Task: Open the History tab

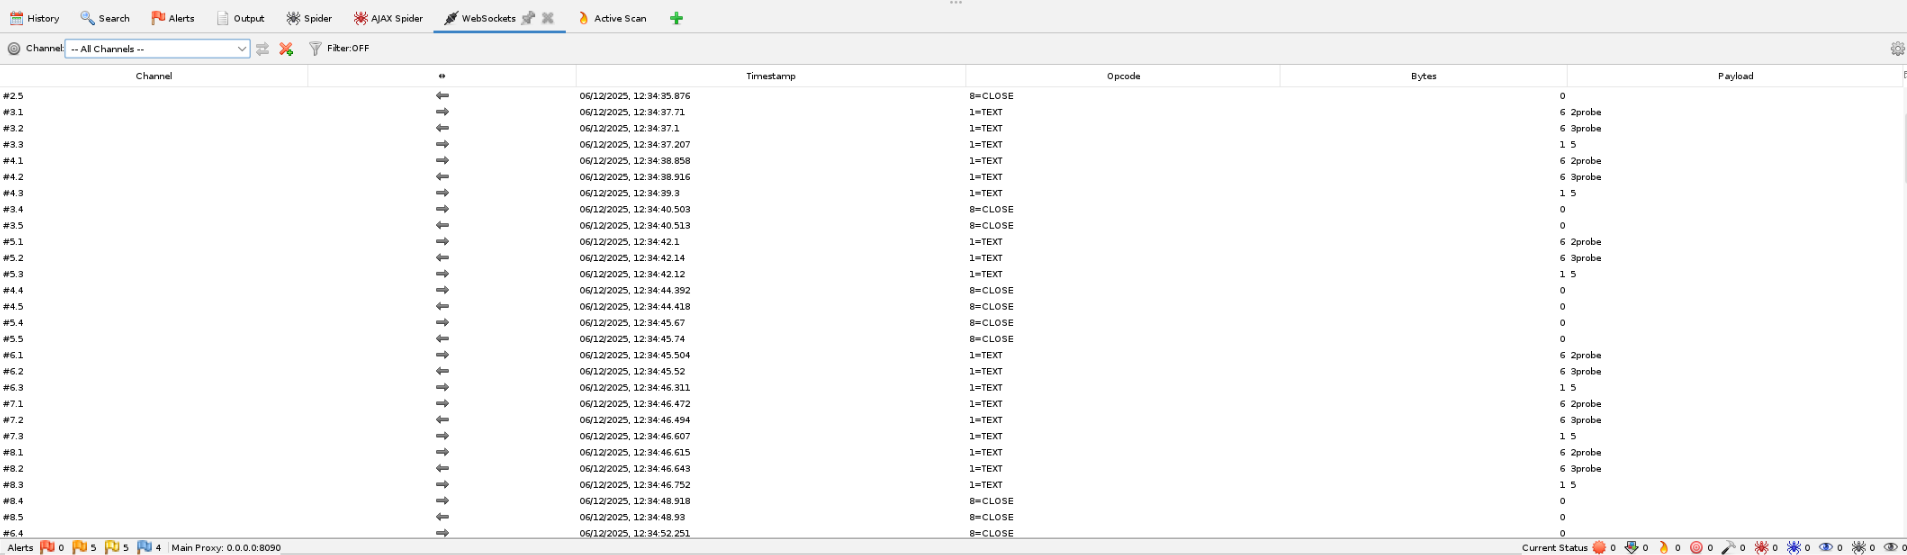Action: [35, 18]
